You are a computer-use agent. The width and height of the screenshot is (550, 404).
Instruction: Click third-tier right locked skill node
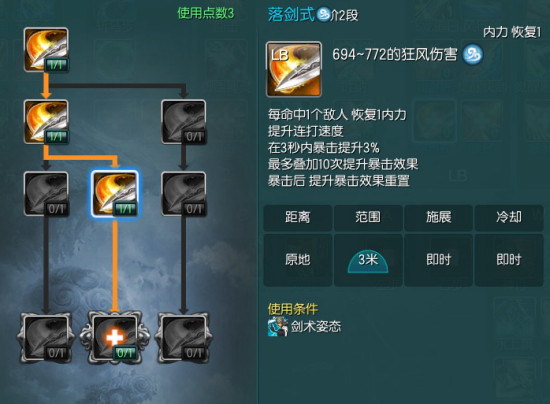(183, 194)
